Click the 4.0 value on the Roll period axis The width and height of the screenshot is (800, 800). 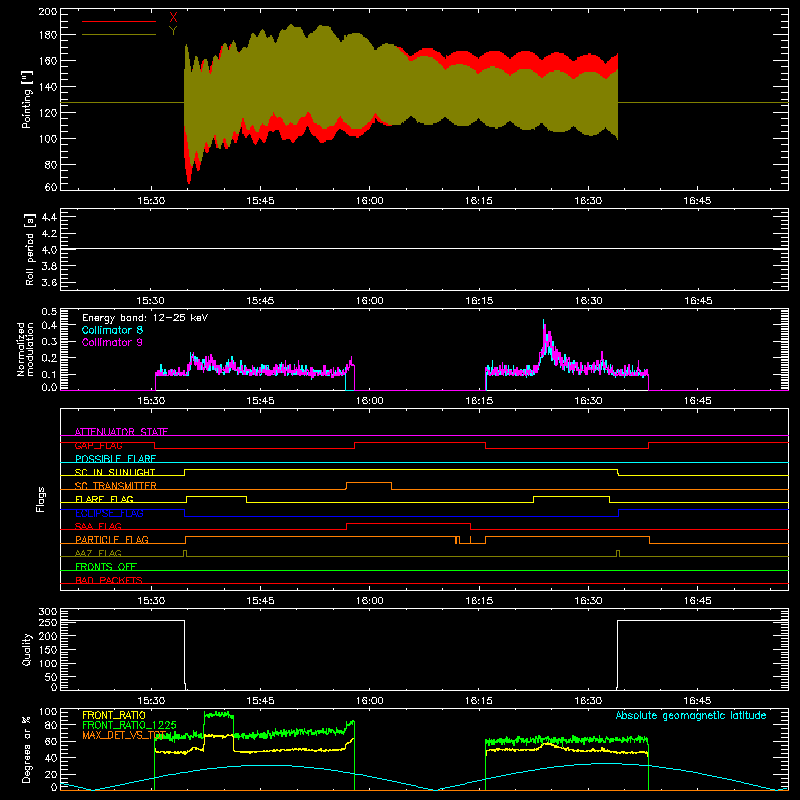click(x=49, y=250)
